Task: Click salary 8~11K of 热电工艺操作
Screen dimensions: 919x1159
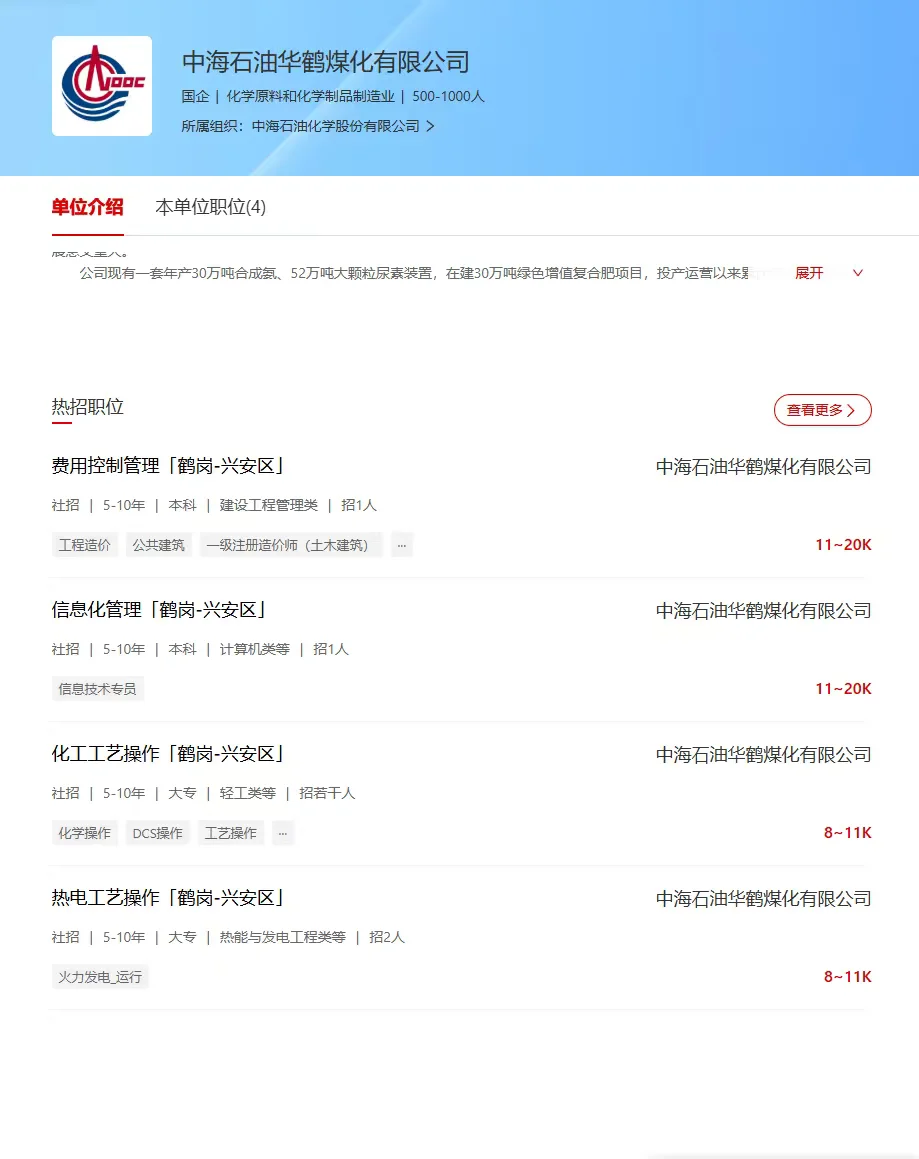Action: [847, 977]
